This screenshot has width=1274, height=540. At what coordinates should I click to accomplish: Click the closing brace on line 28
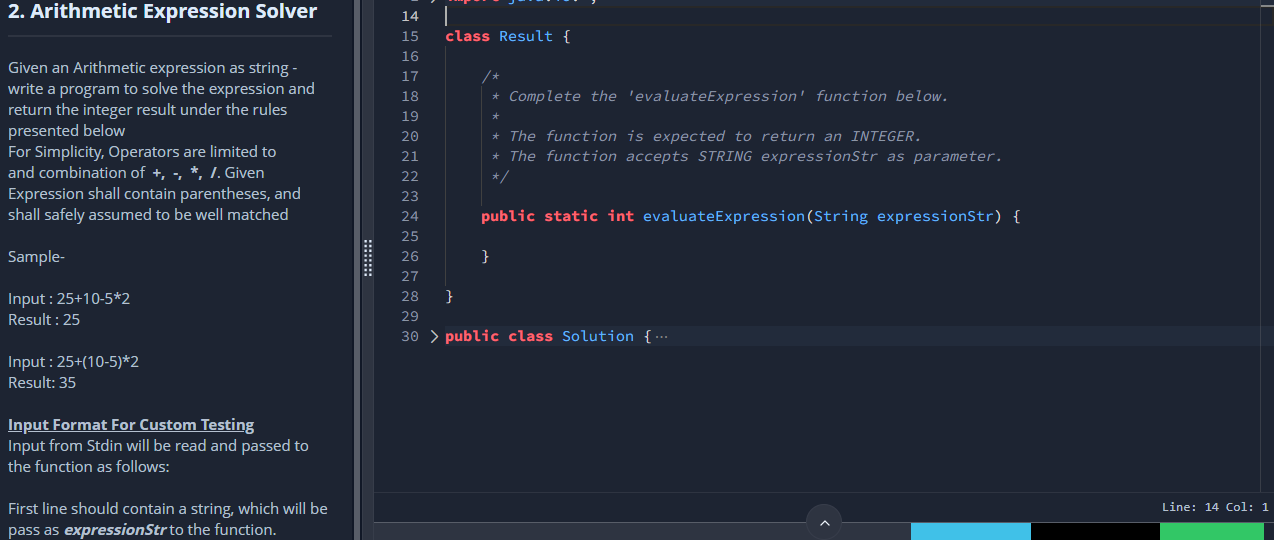(449, 296)
